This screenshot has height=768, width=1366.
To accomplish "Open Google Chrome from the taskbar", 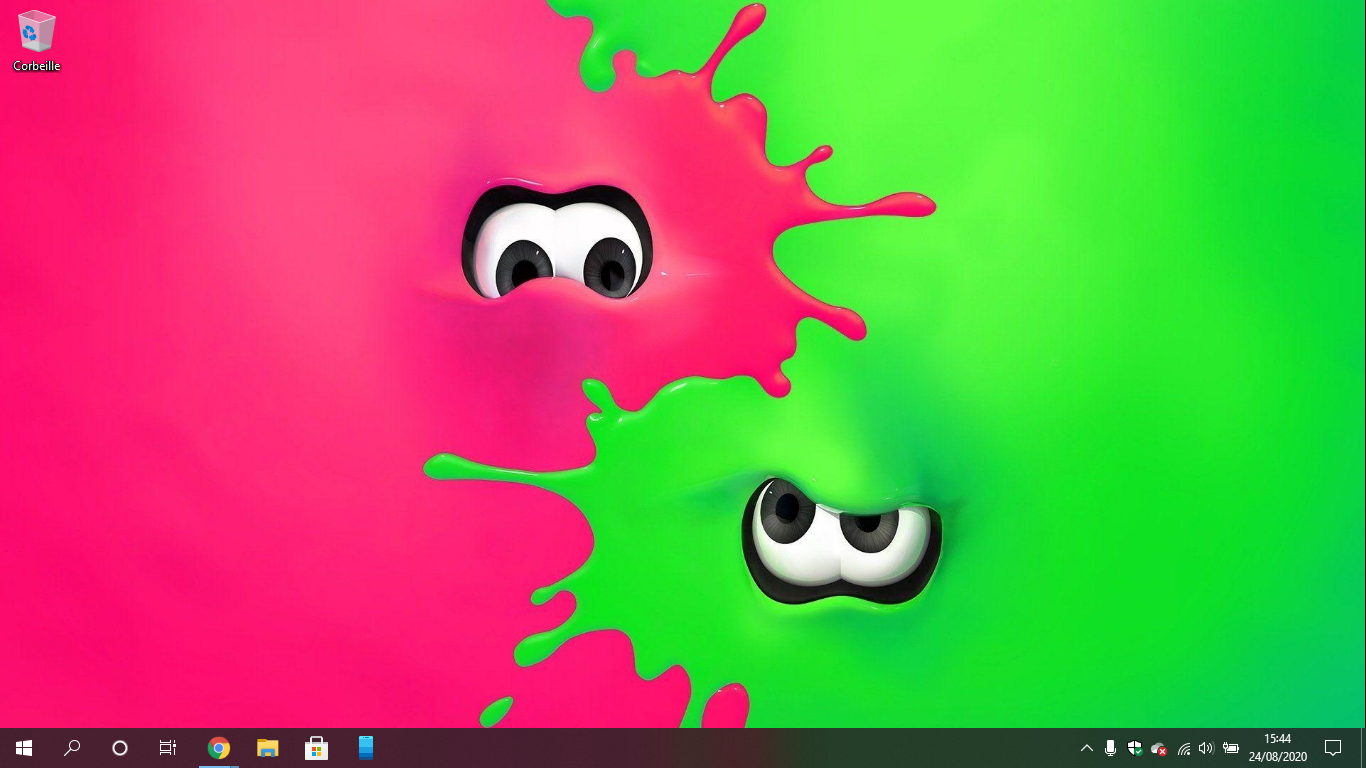I will click(218, 747).
